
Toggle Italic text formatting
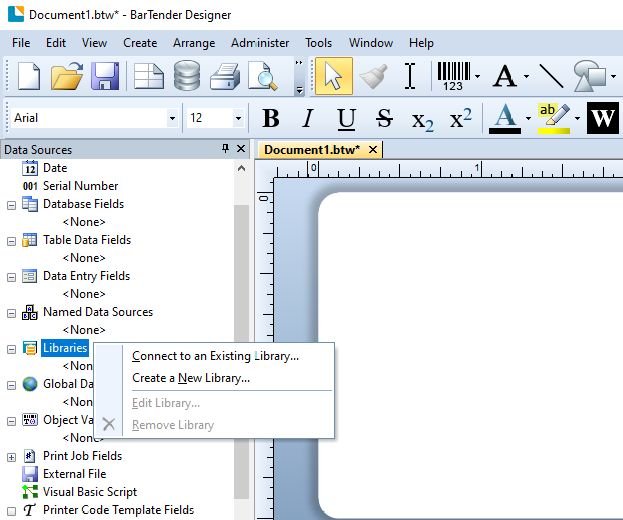308,119
